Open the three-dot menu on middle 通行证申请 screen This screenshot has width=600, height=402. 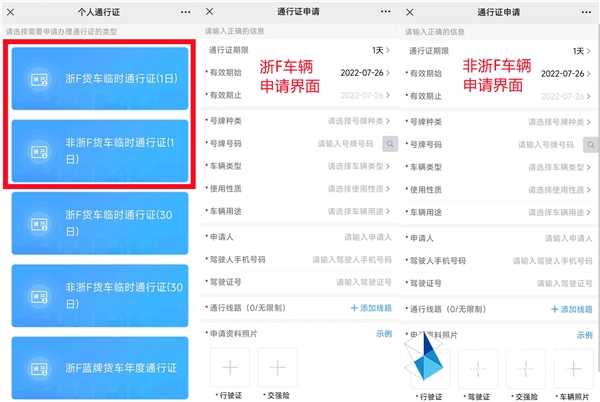(385, 11)
